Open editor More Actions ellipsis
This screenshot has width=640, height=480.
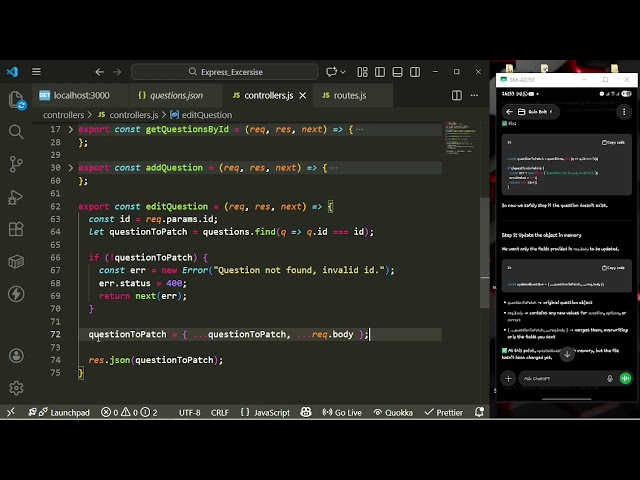point(474,96)
